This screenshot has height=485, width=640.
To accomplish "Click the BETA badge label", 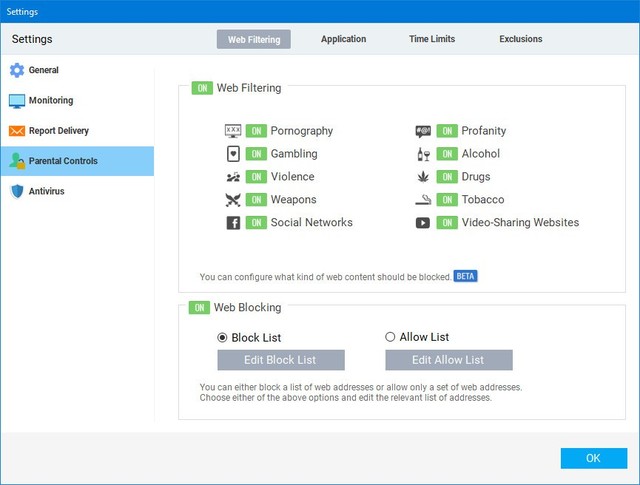I will point(465,276).
